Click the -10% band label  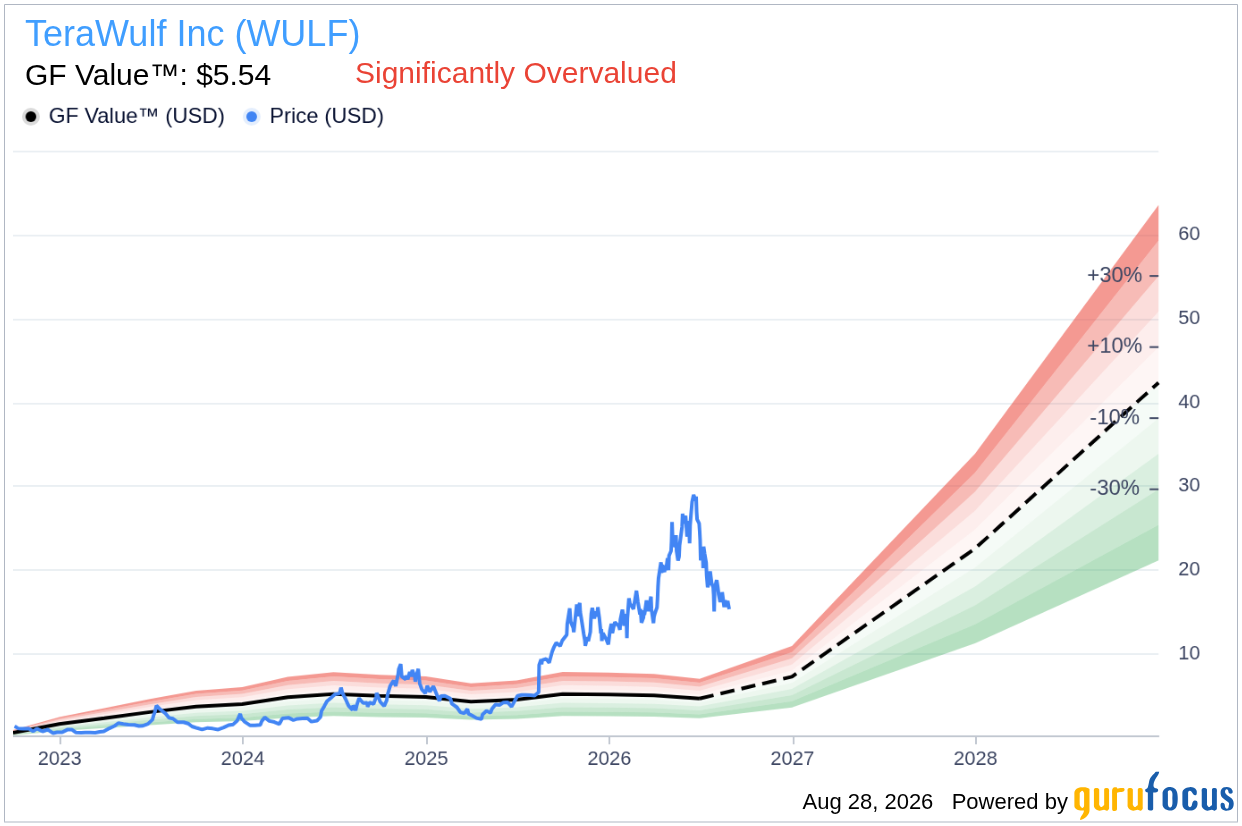point(1116,417)
